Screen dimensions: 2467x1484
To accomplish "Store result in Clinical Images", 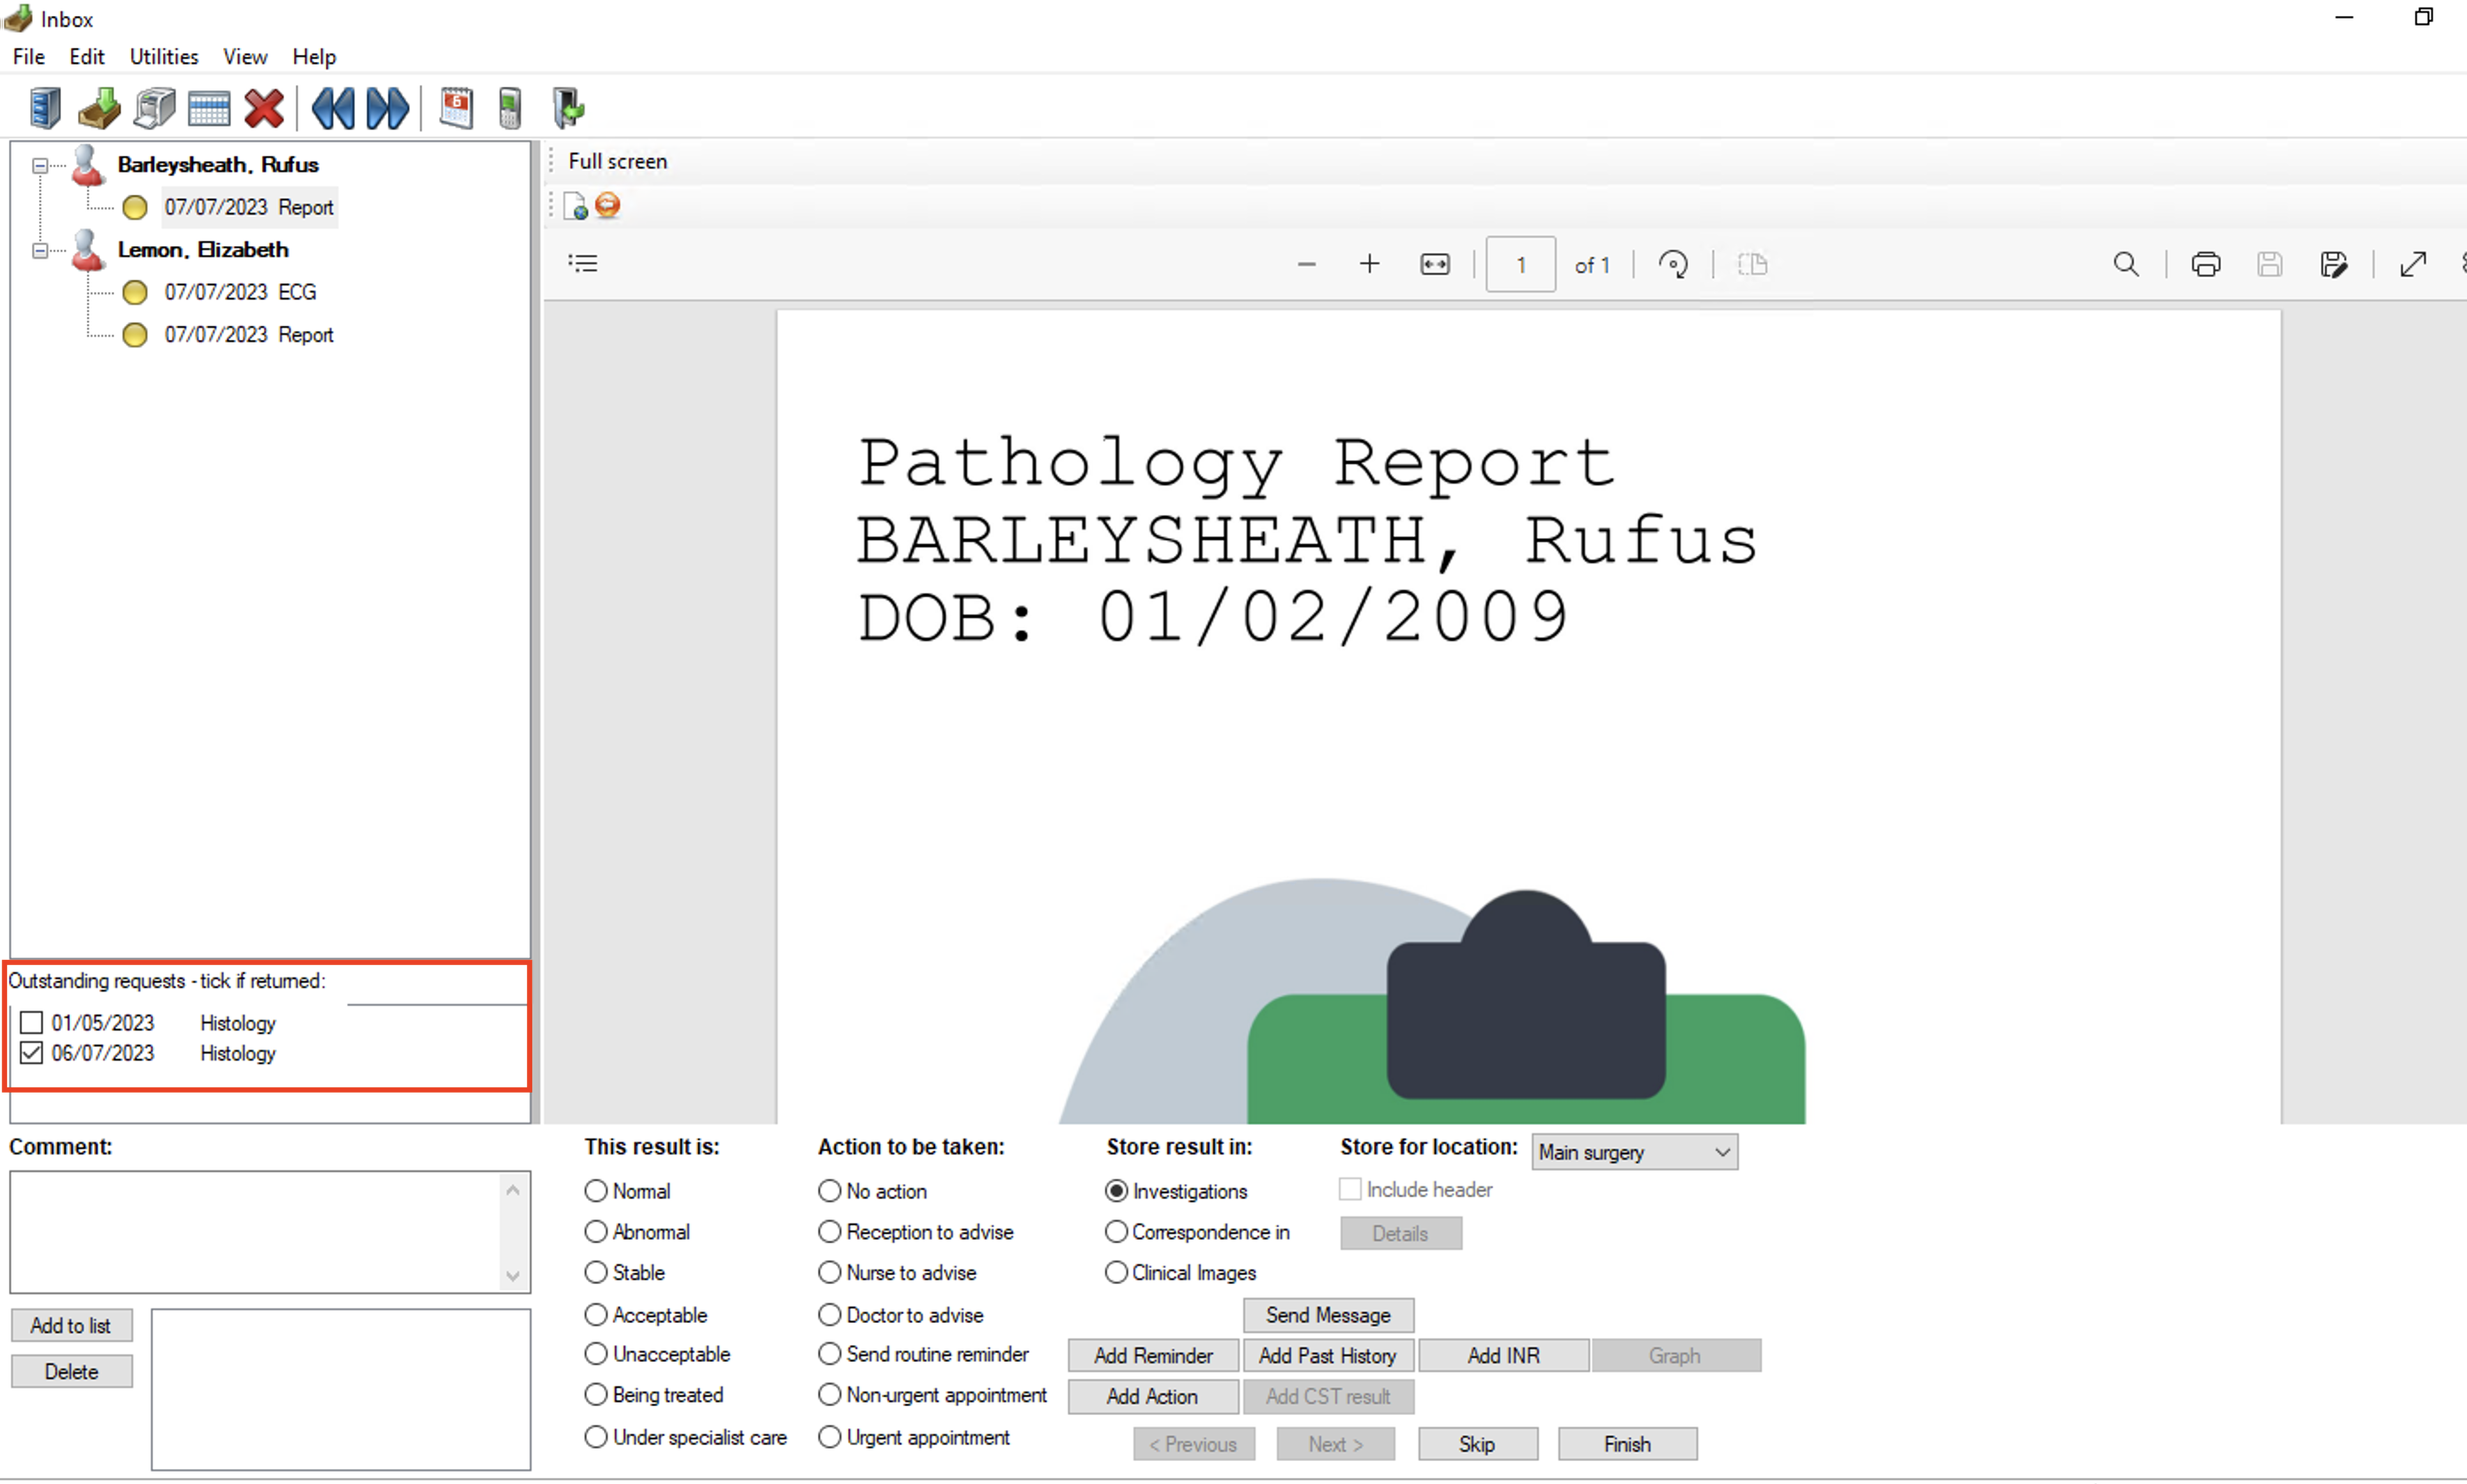I will (x=1116, y=1272).
